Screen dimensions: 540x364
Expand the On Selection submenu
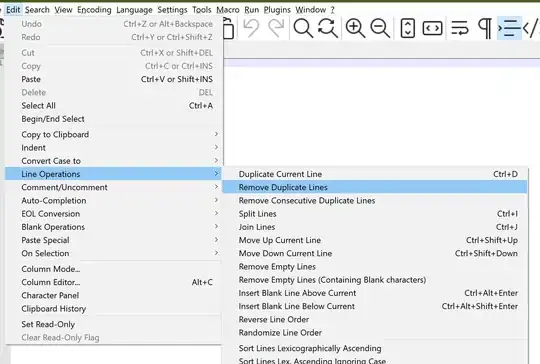[x=114, y=253]
